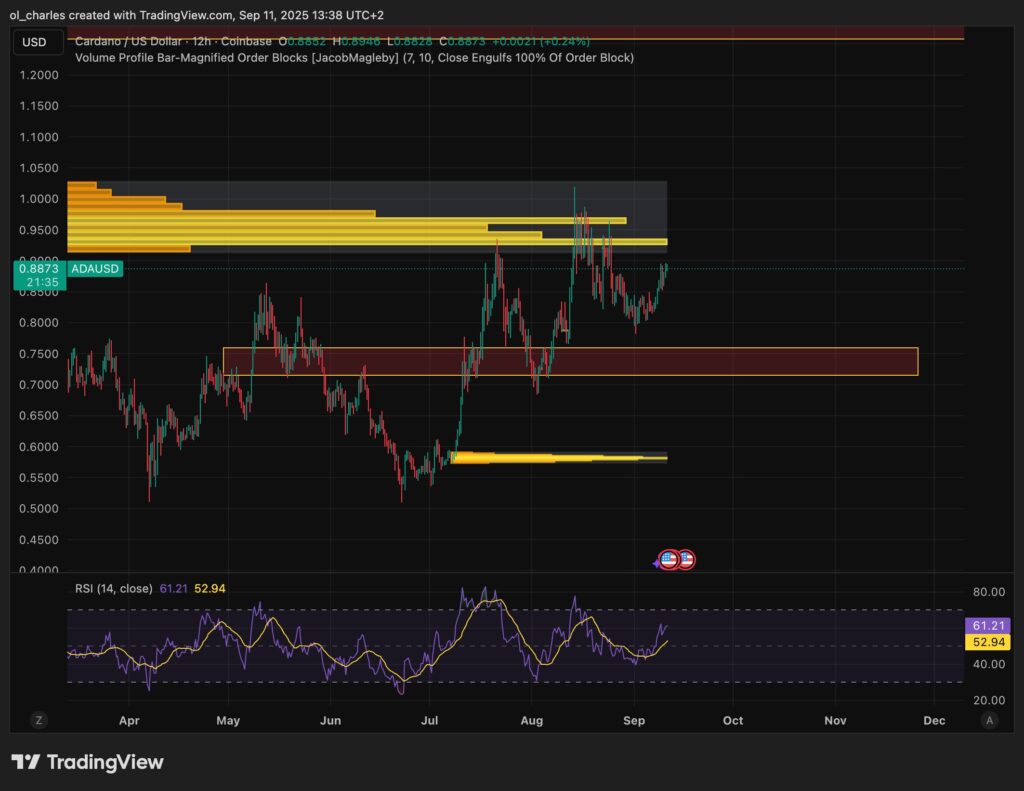
Task: Click Coinbase in the chart legend
Action: 246,44
